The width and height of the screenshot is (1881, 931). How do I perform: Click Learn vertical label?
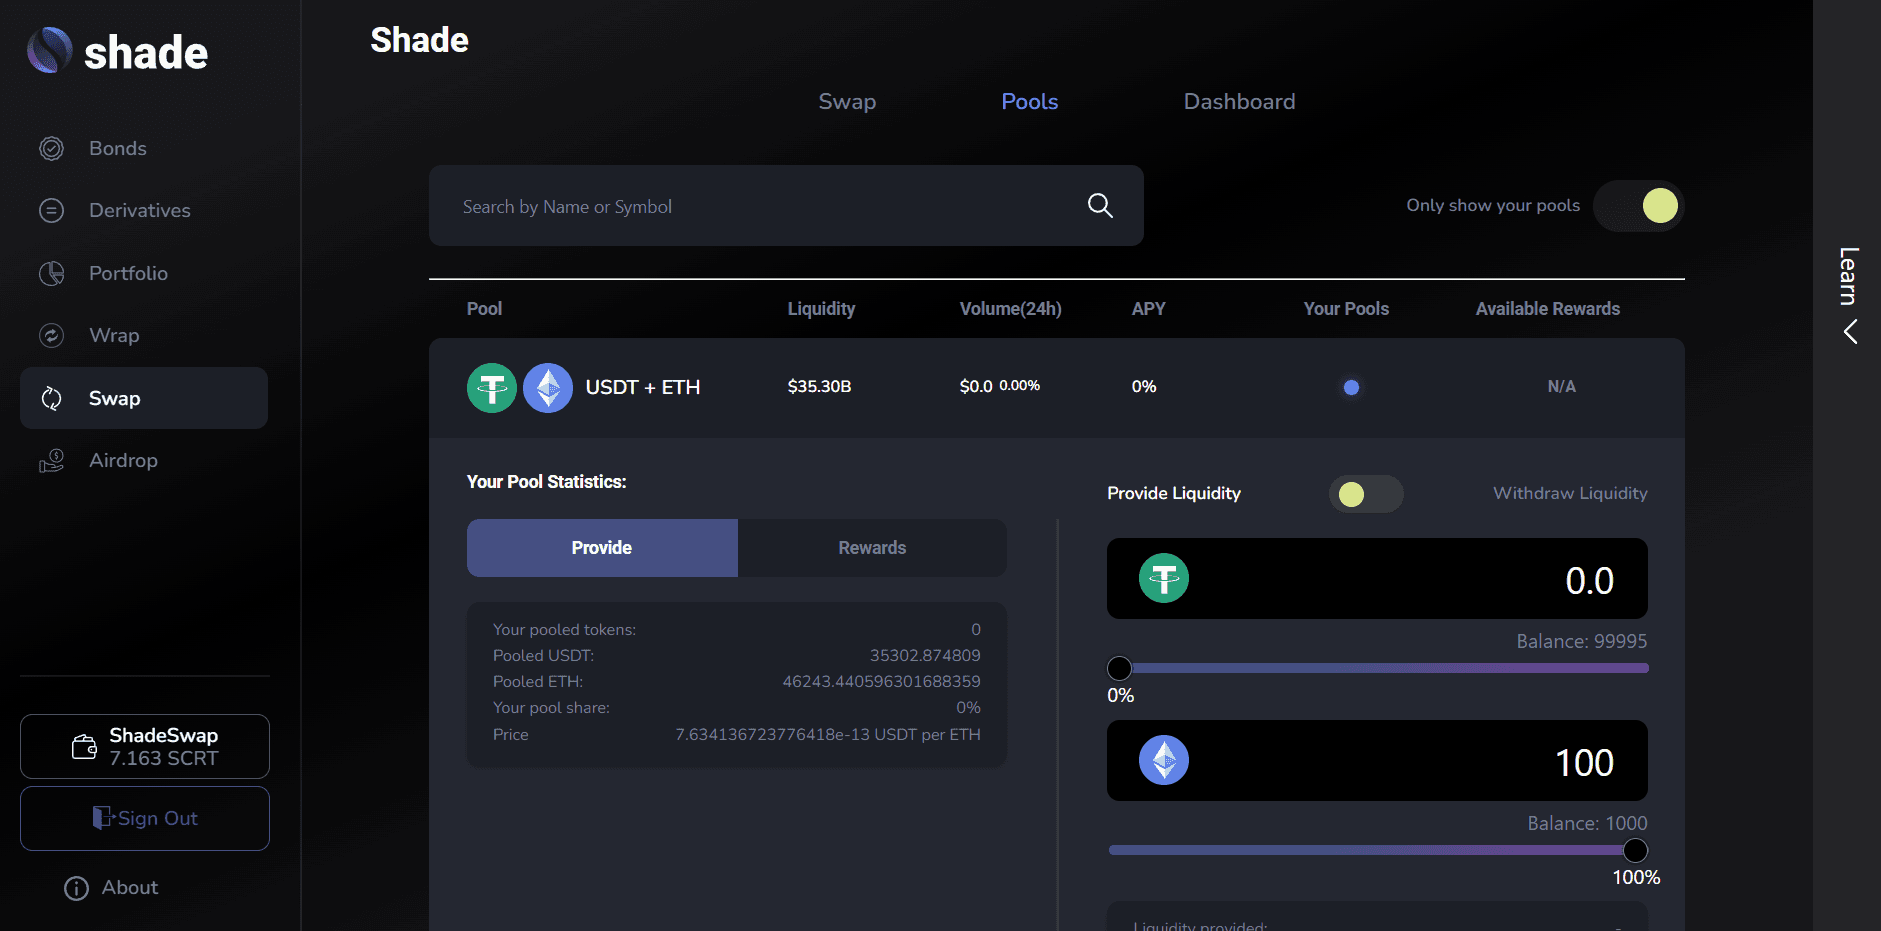coord(1849,276)
